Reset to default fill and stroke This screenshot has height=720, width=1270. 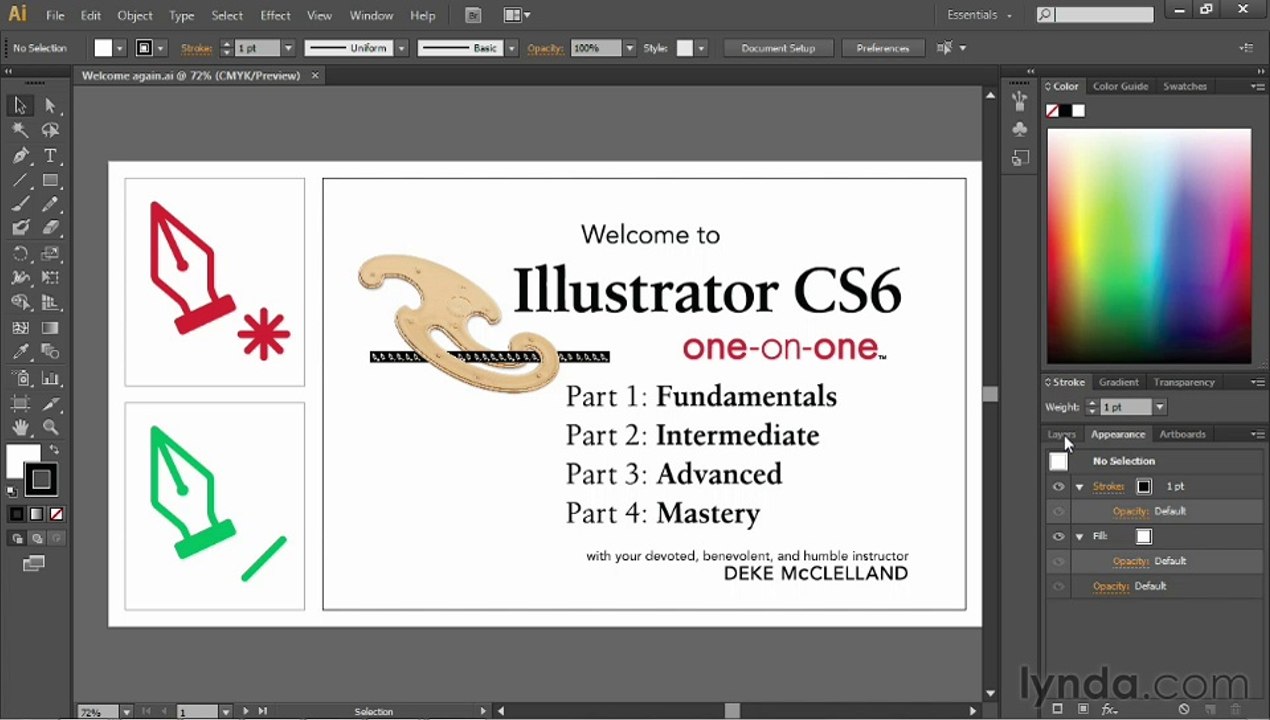click(12, 492)
